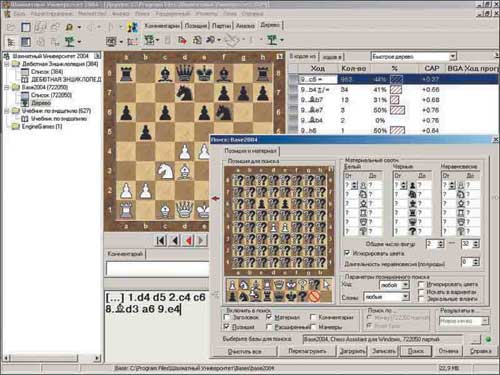Open the Справка menu in the menu bar

point(252,14)
